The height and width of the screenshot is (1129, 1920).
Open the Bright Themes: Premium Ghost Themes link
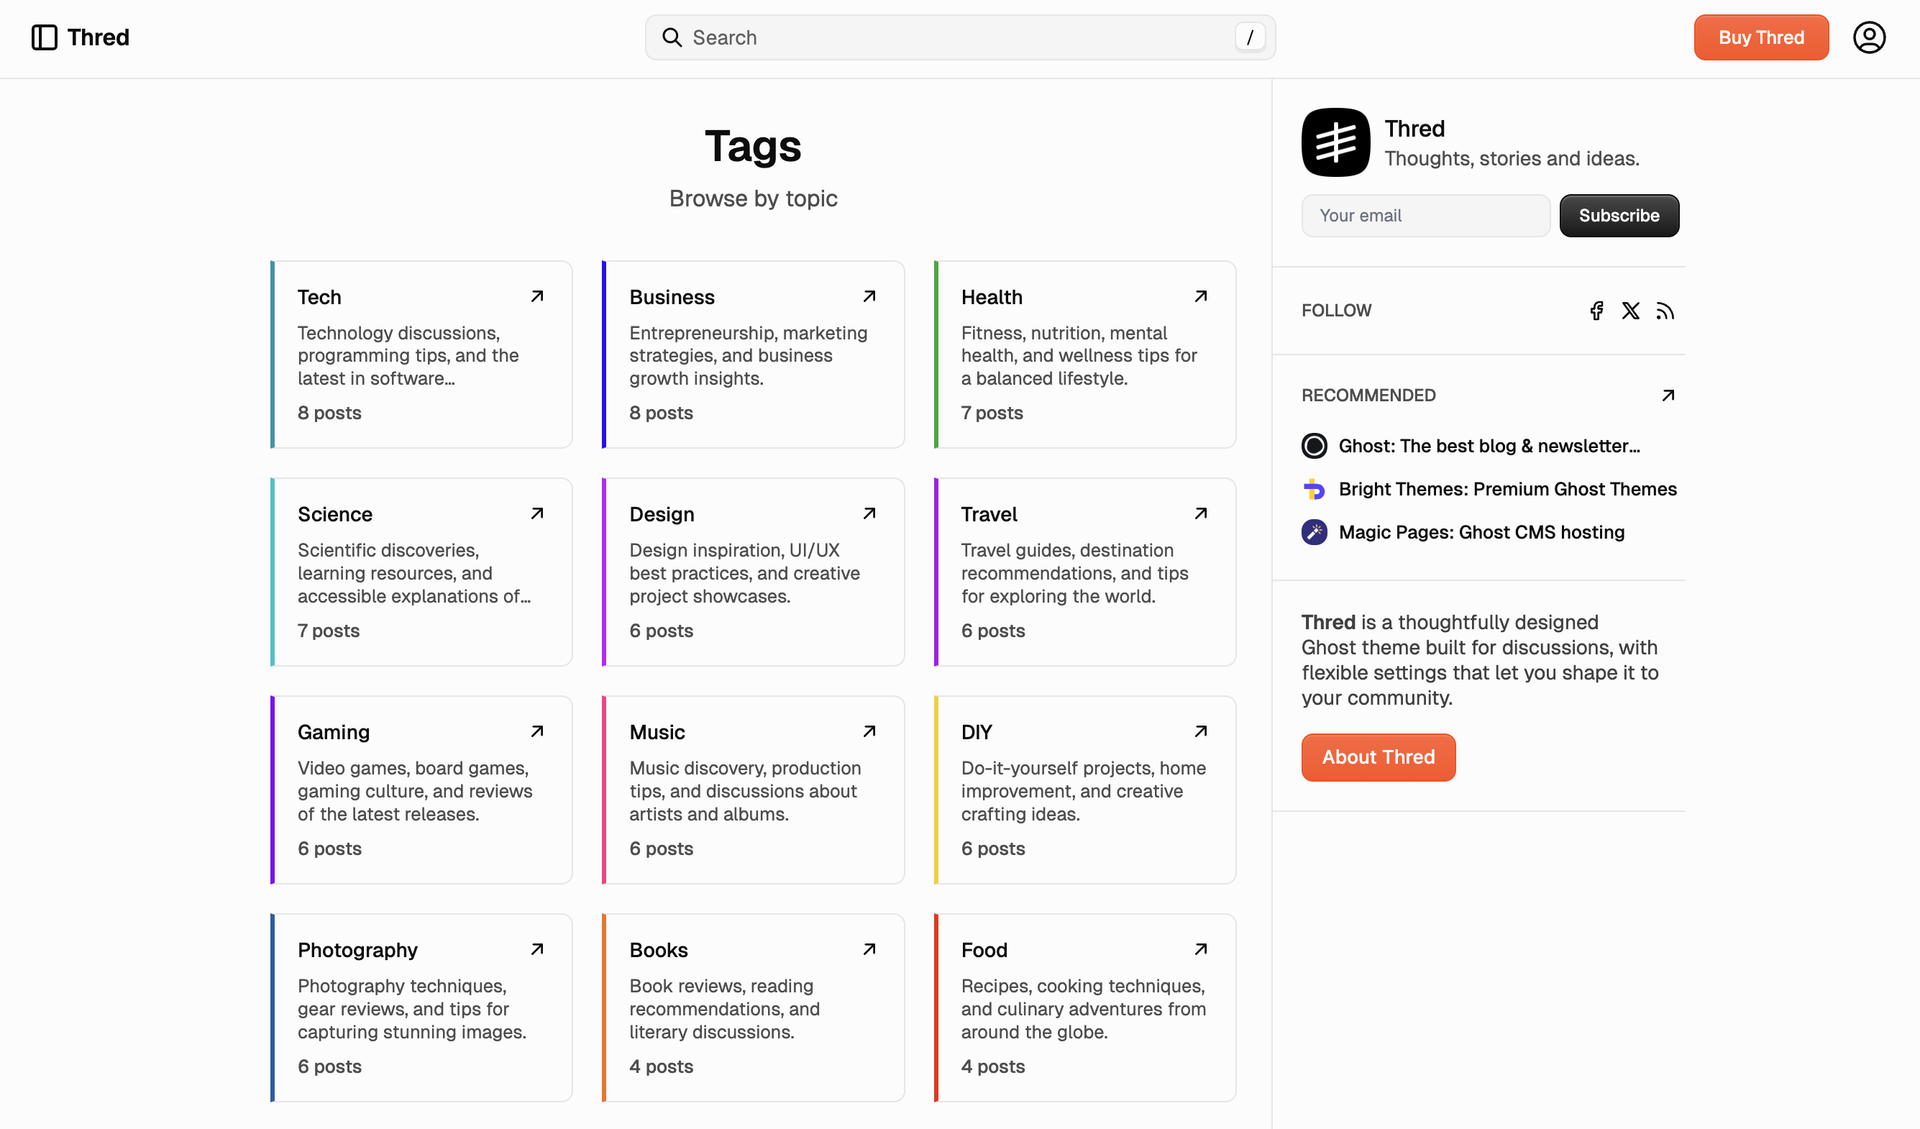(x=1508, y=489)
